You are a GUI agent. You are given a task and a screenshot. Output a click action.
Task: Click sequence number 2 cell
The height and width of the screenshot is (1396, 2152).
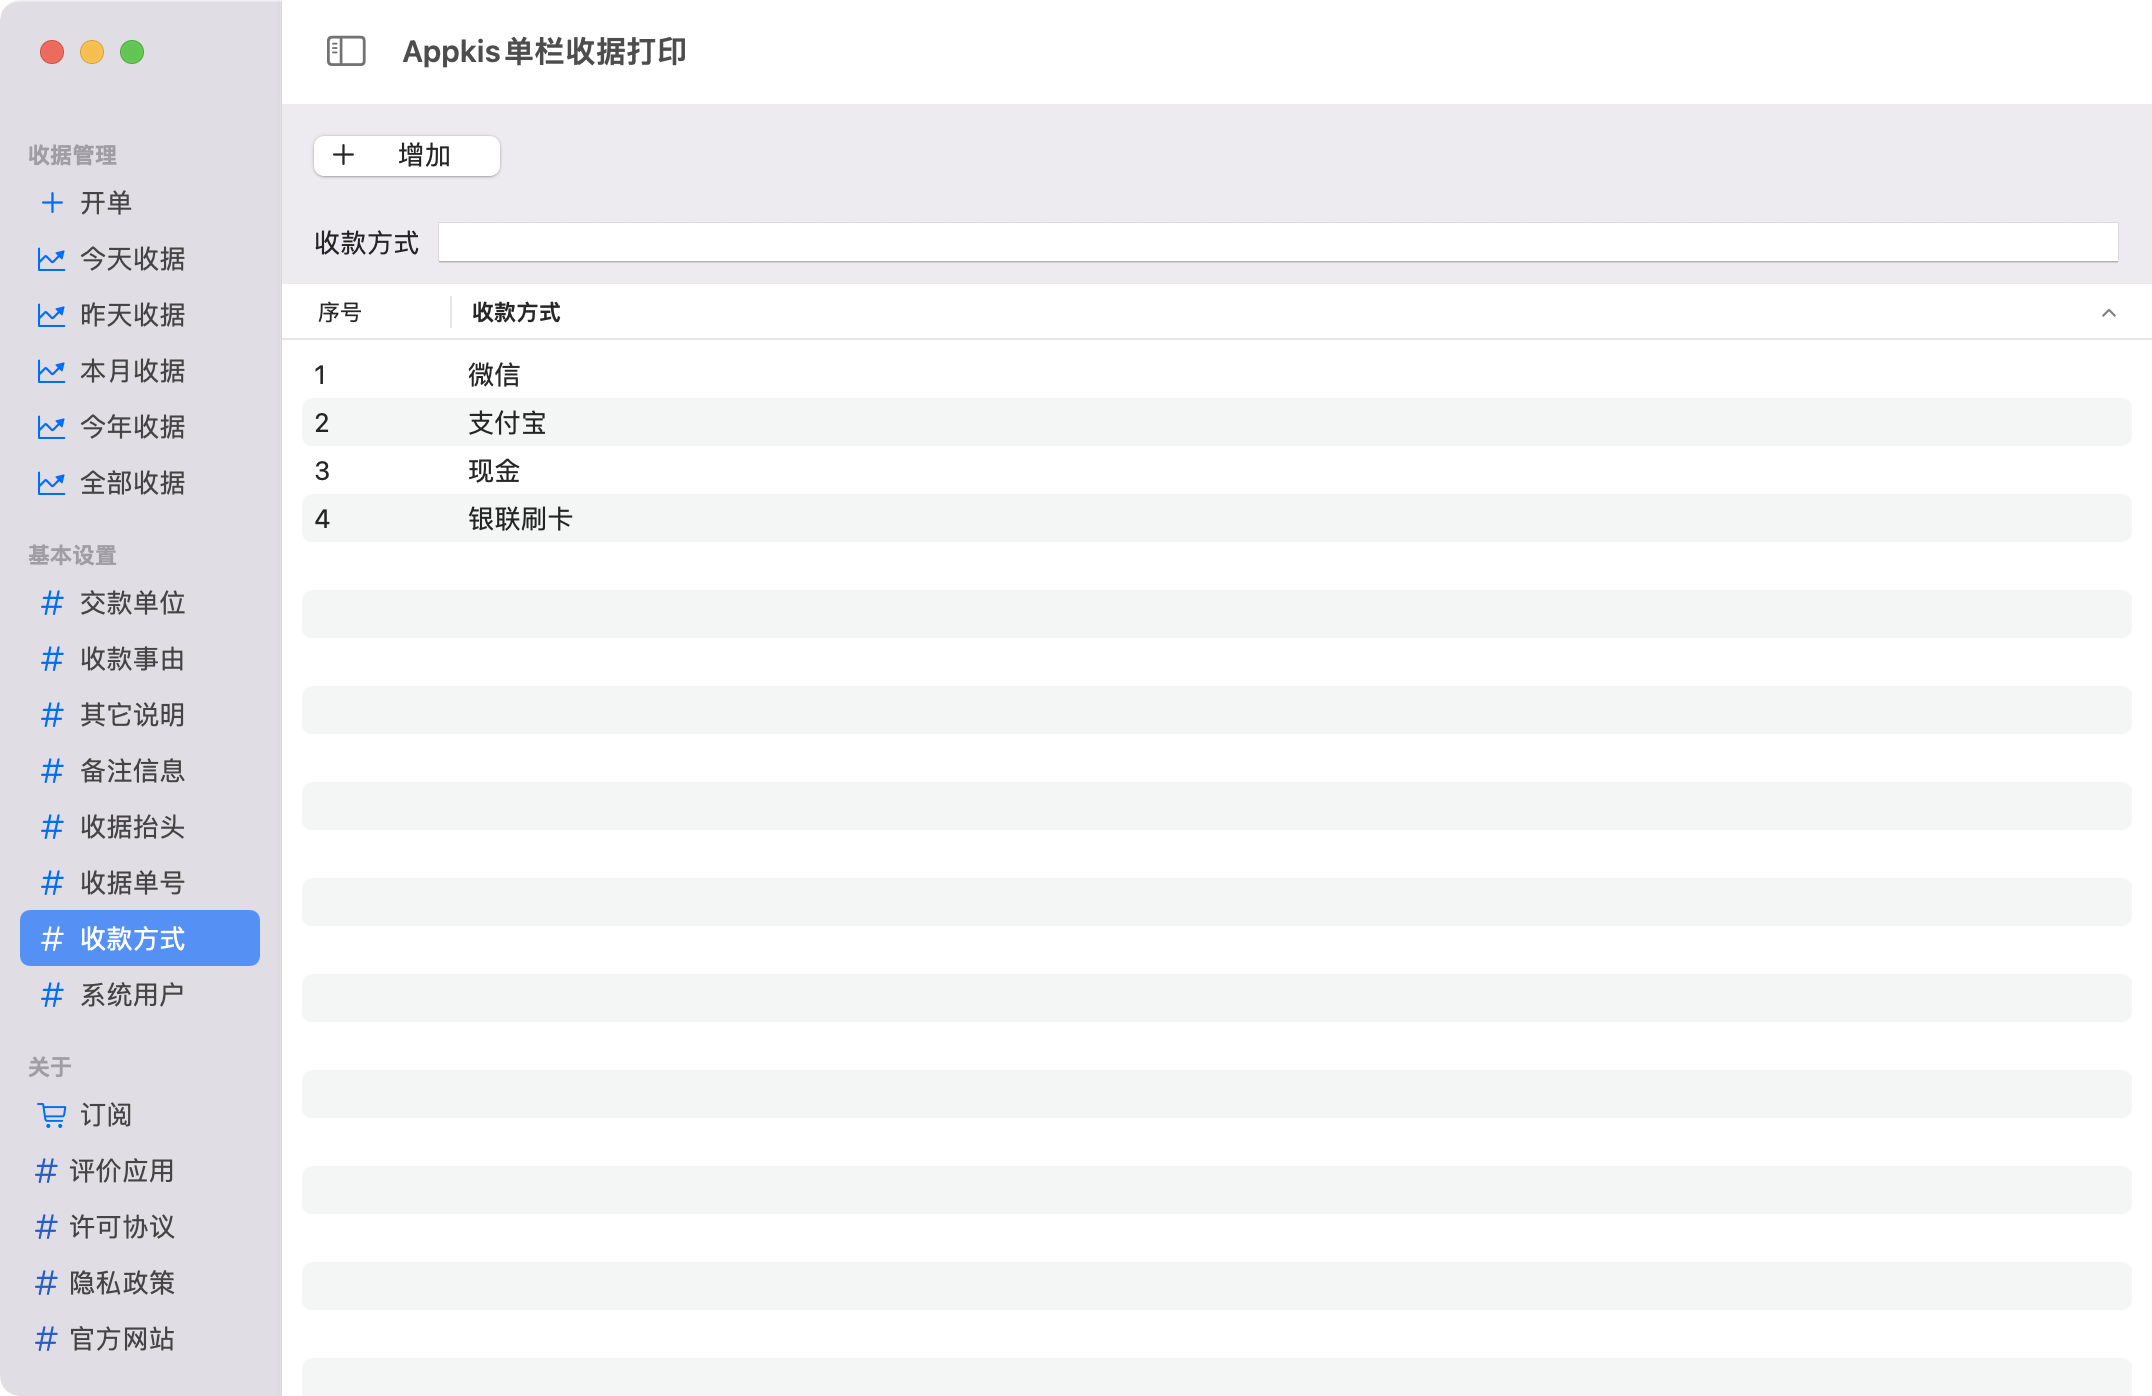pos(322,423)
